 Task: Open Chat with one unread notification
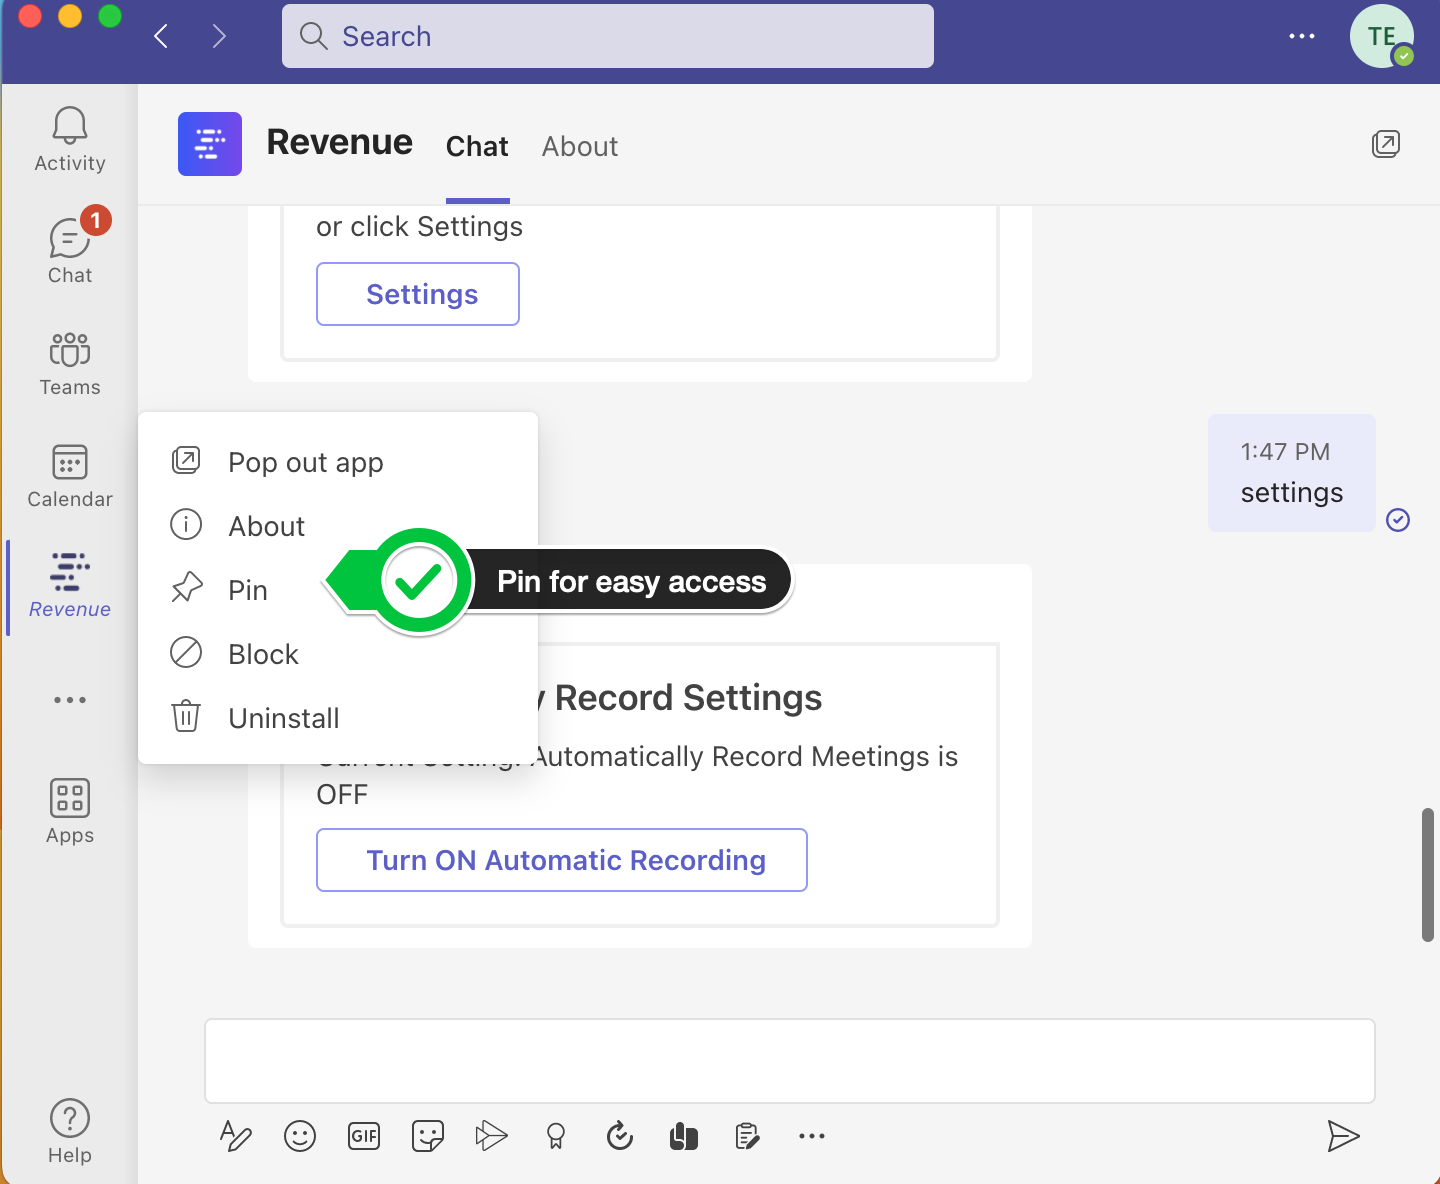pos(69,252)
